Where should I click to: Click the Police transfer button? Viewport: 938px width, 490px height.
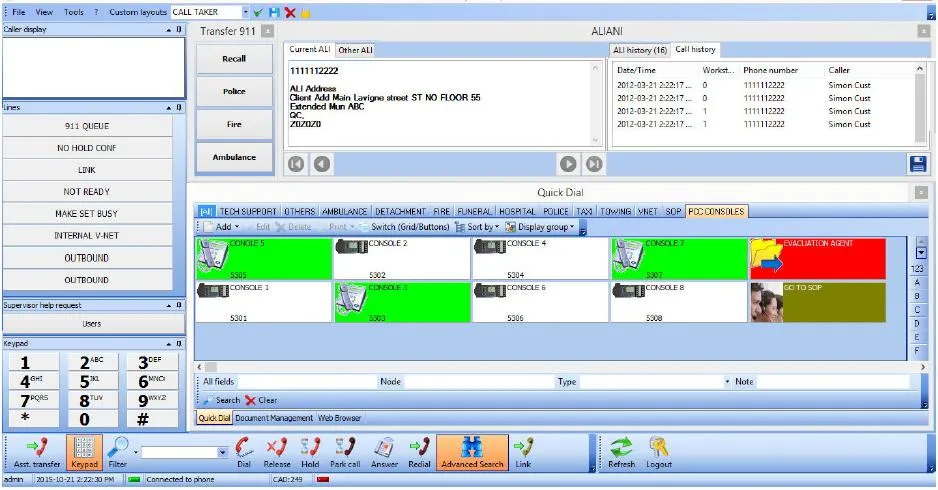234,92
